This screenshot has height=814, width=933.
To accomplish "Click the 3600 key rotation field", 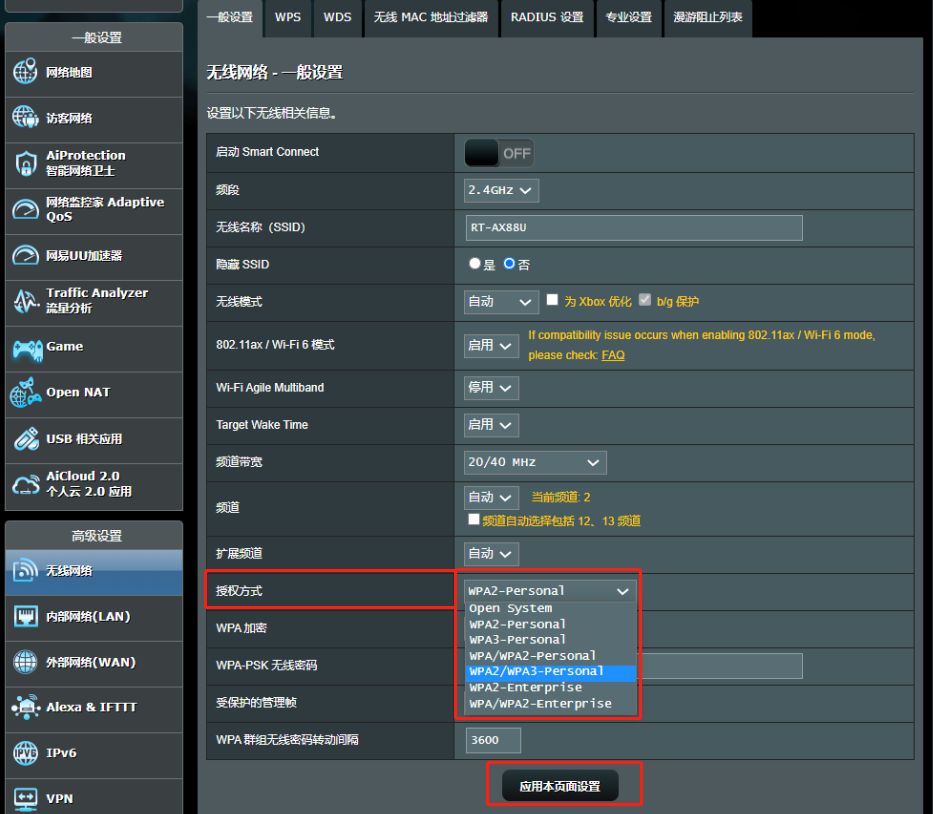I will pos(493,740).
